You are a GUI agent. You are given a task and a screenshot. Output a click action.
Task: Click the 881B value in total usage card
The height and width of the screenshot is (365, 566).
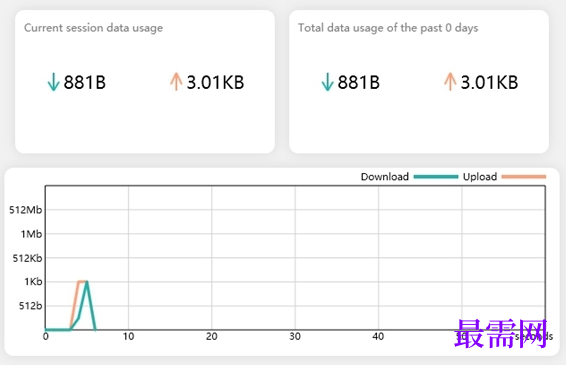pyautogui.click(x=359, y=82)
